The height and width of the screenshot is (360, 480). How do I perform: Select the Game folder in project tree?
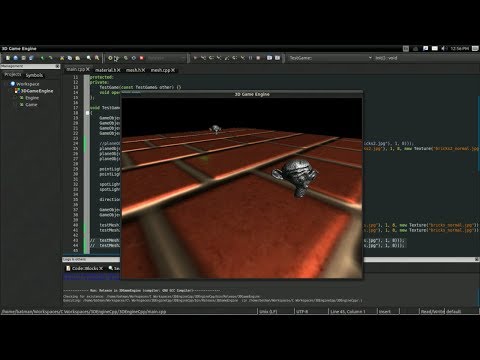click(31, 105)
